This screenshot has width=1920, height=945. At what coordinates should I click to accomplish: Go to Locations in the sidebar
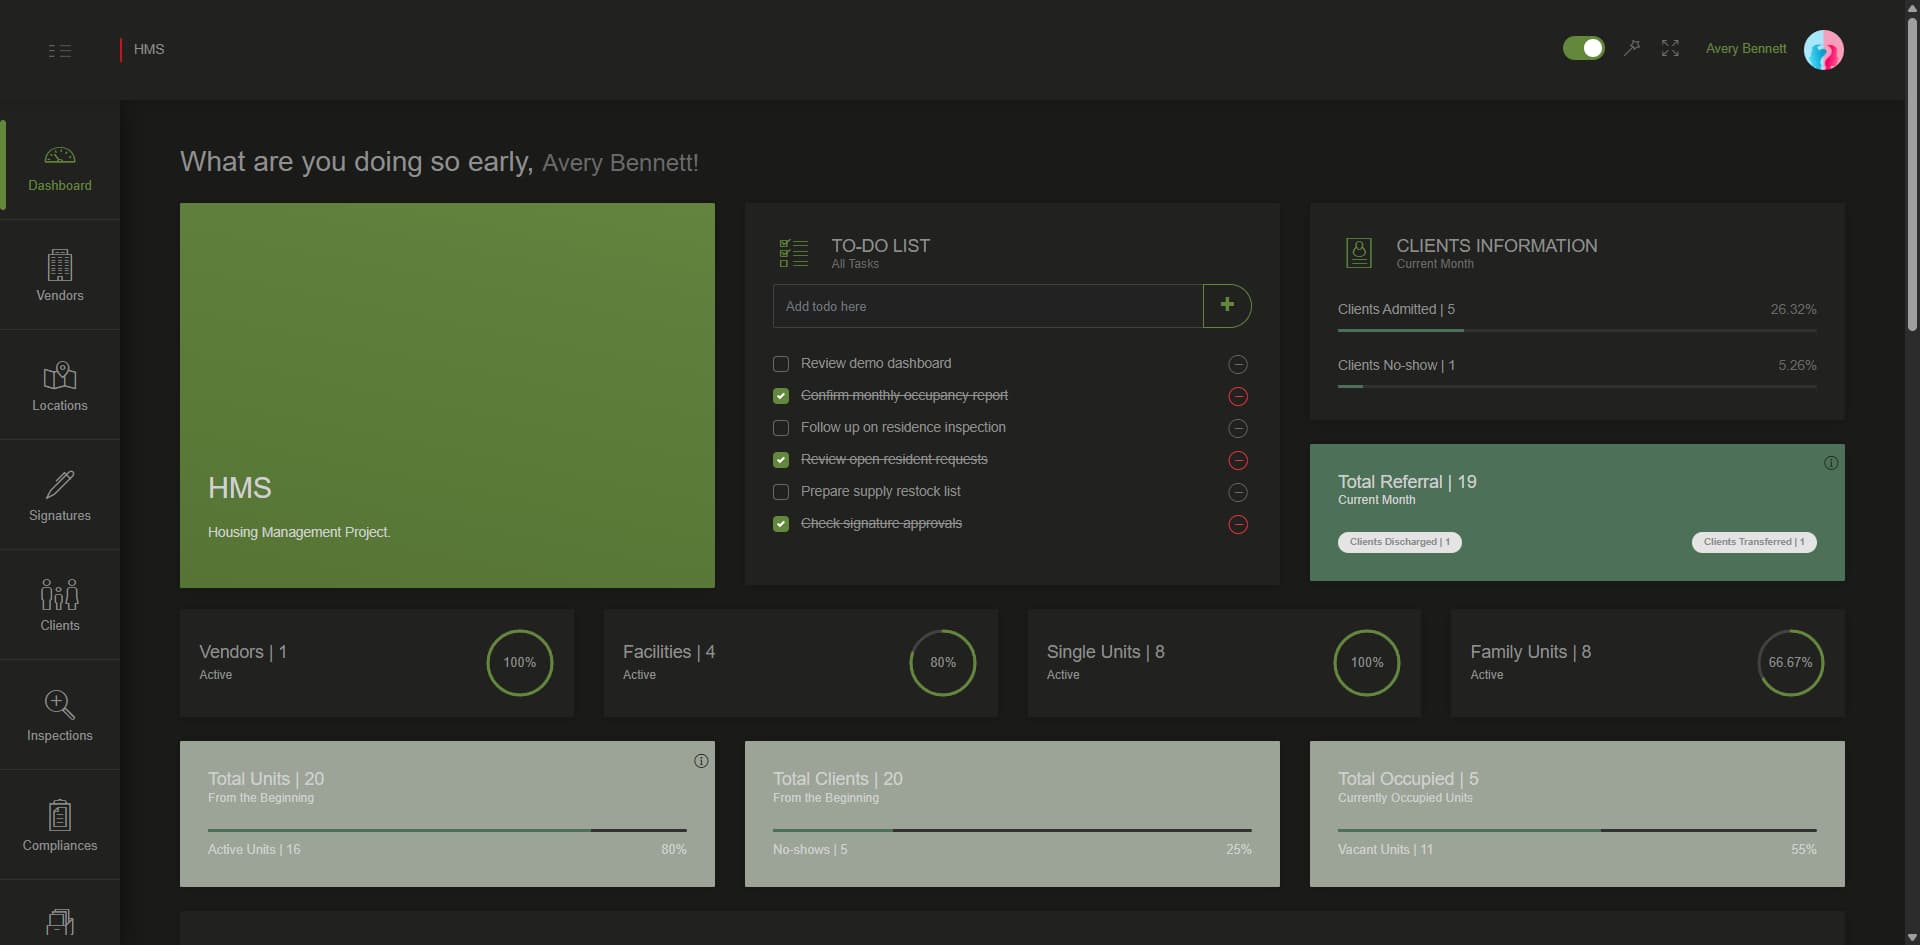[x=60, y=385]
